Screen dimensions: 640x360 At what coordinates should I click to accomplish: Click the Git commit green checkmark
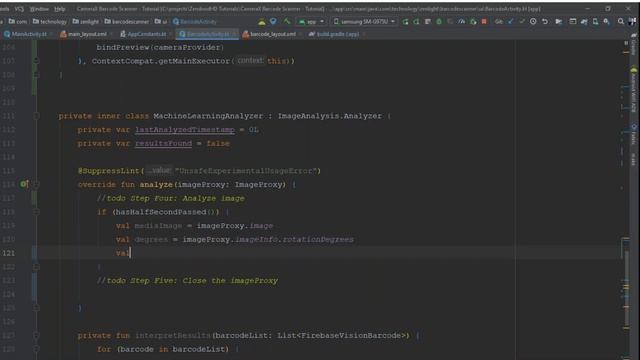pyautogui.click(x=522, y=21)
